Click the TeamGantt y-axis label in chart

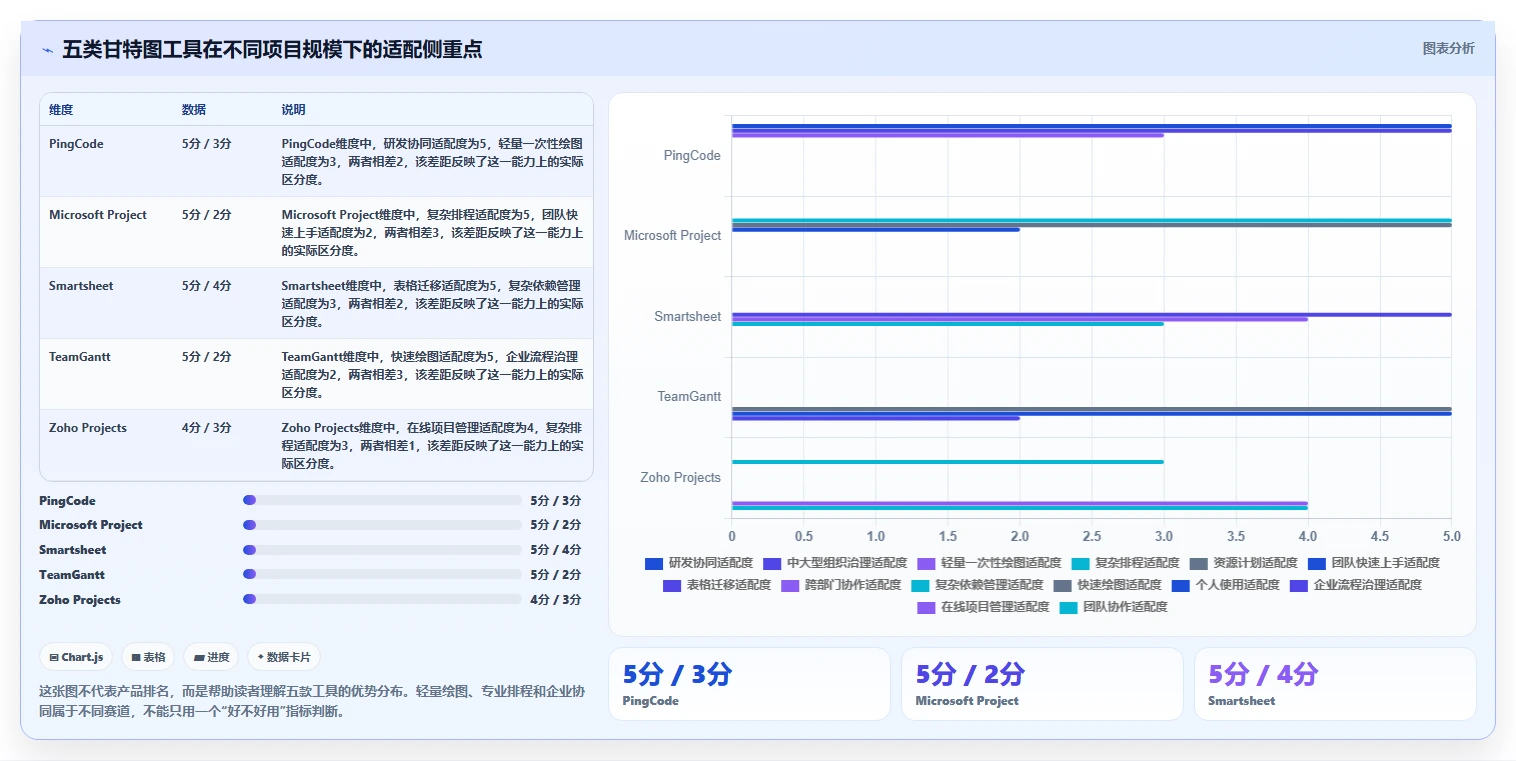tap(689, 397)
